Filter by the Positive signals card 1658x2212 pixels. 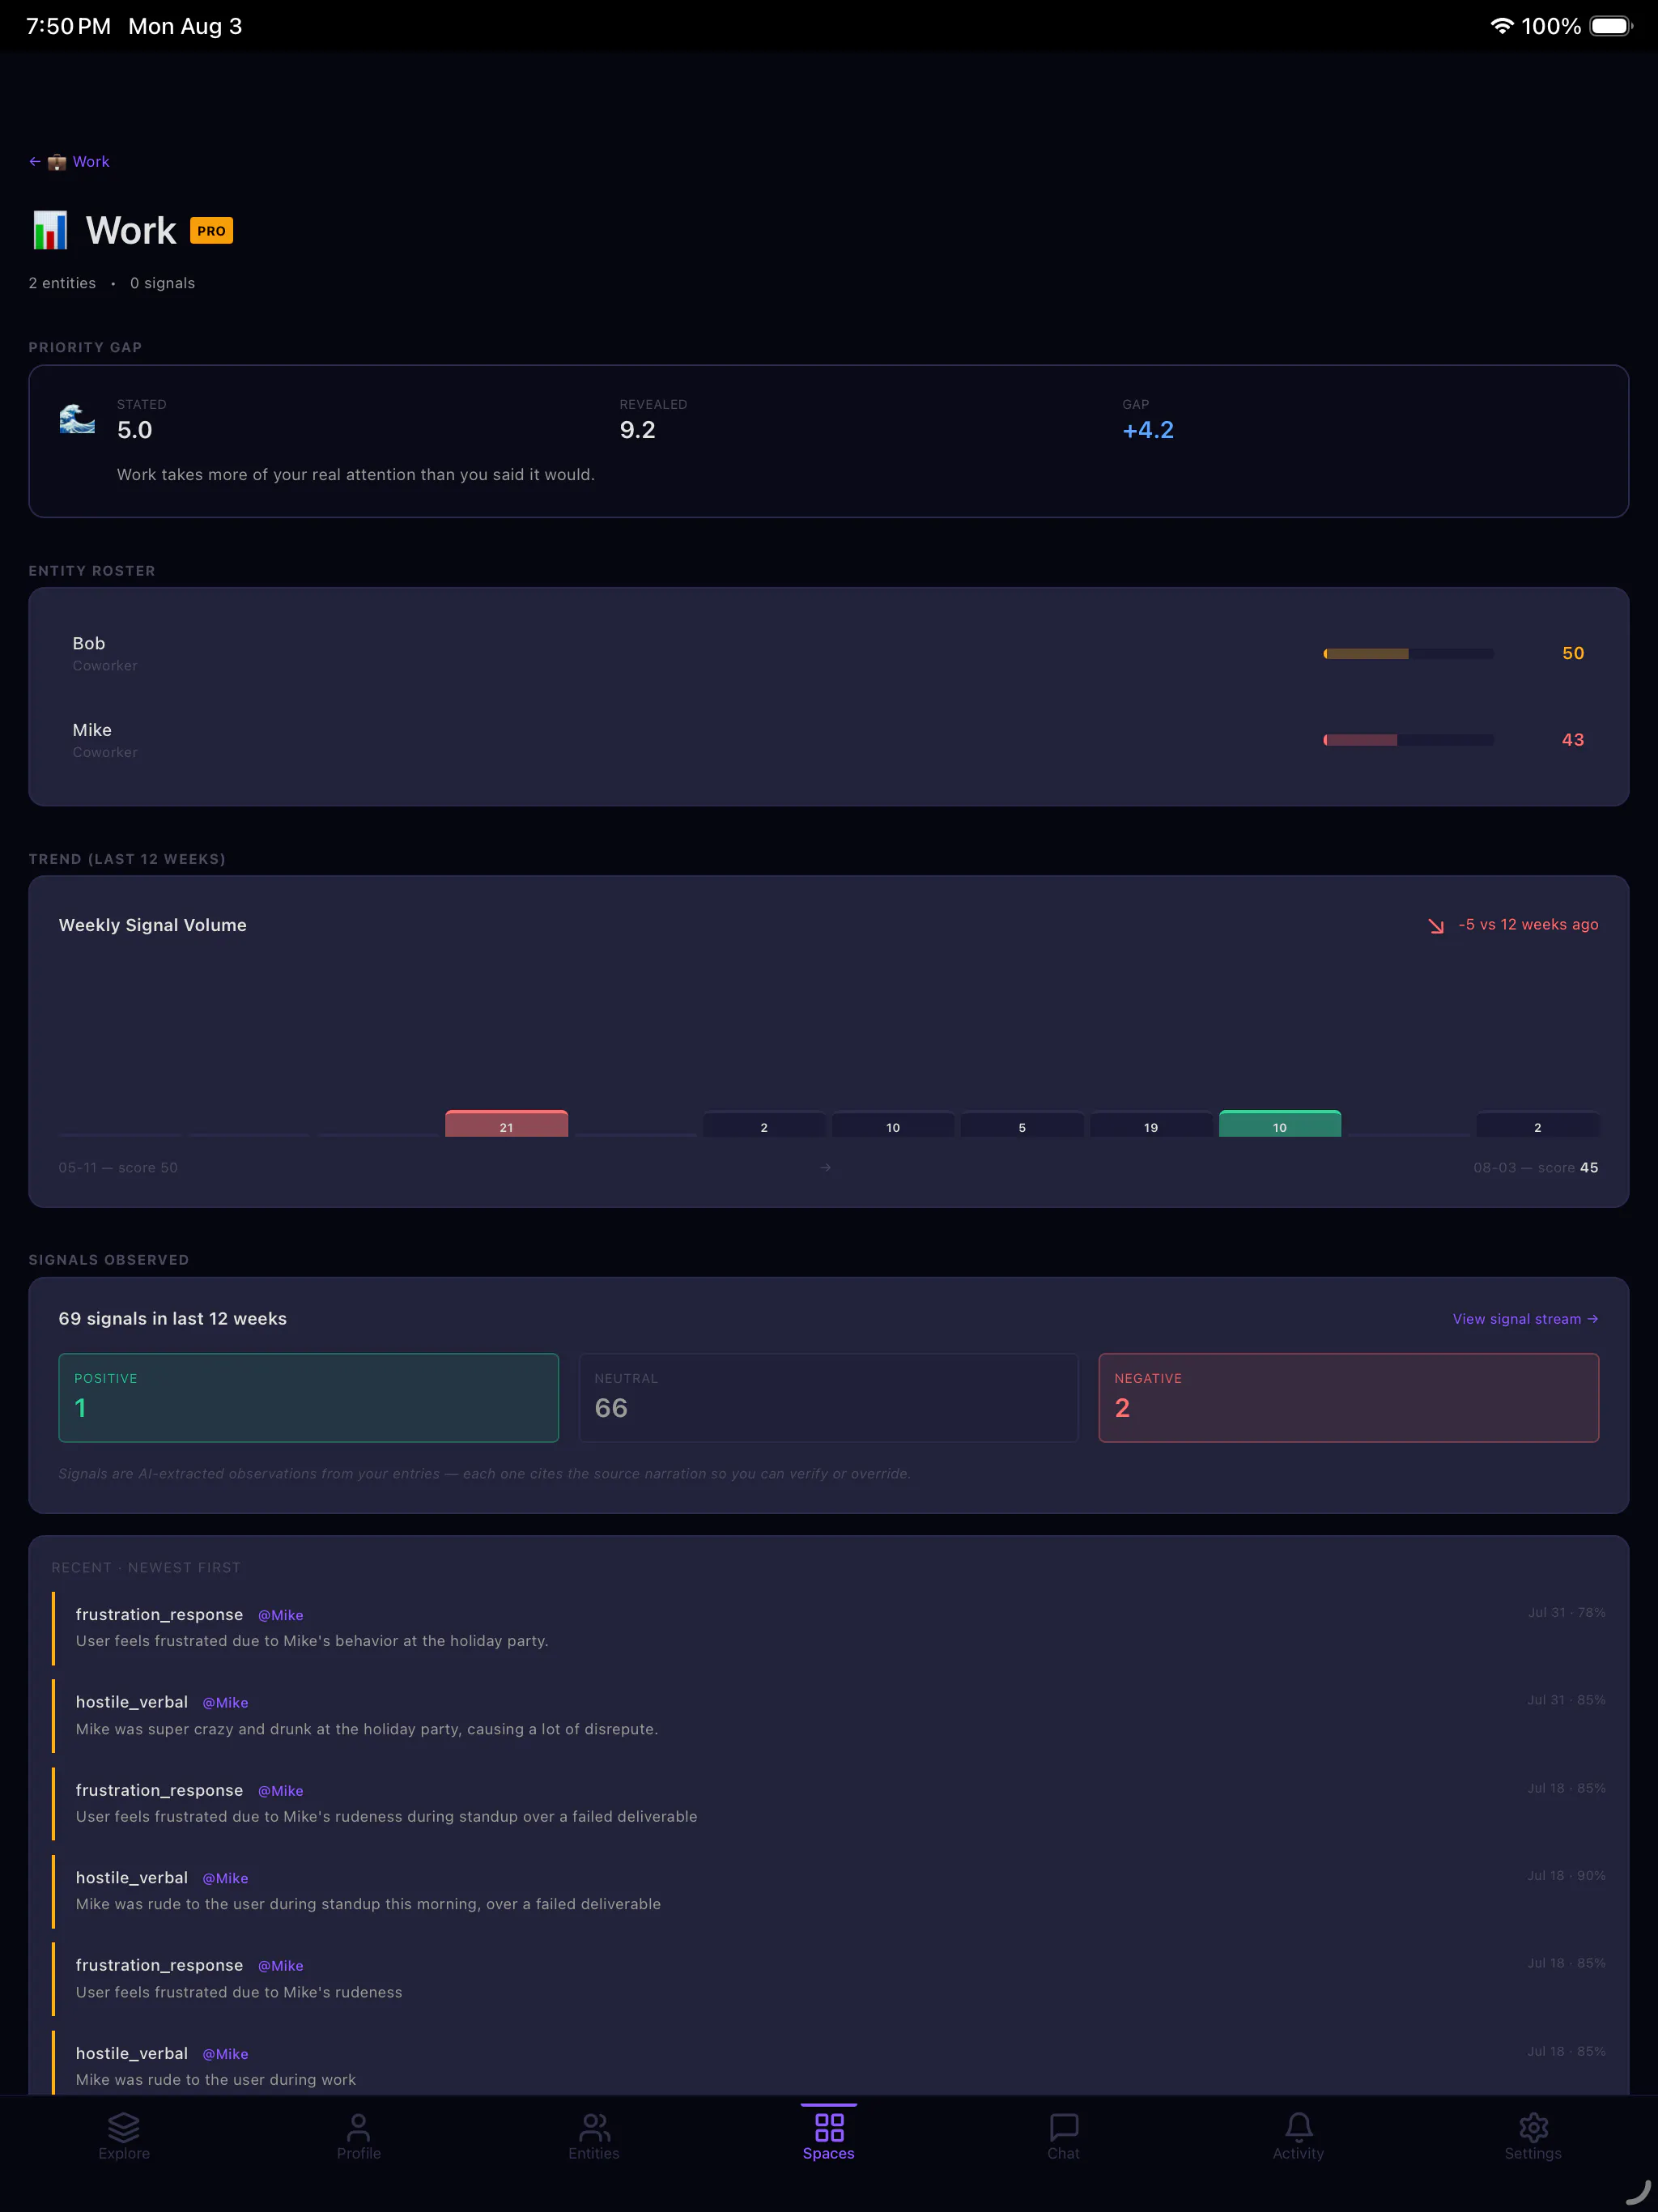[x=308, y=1397]
